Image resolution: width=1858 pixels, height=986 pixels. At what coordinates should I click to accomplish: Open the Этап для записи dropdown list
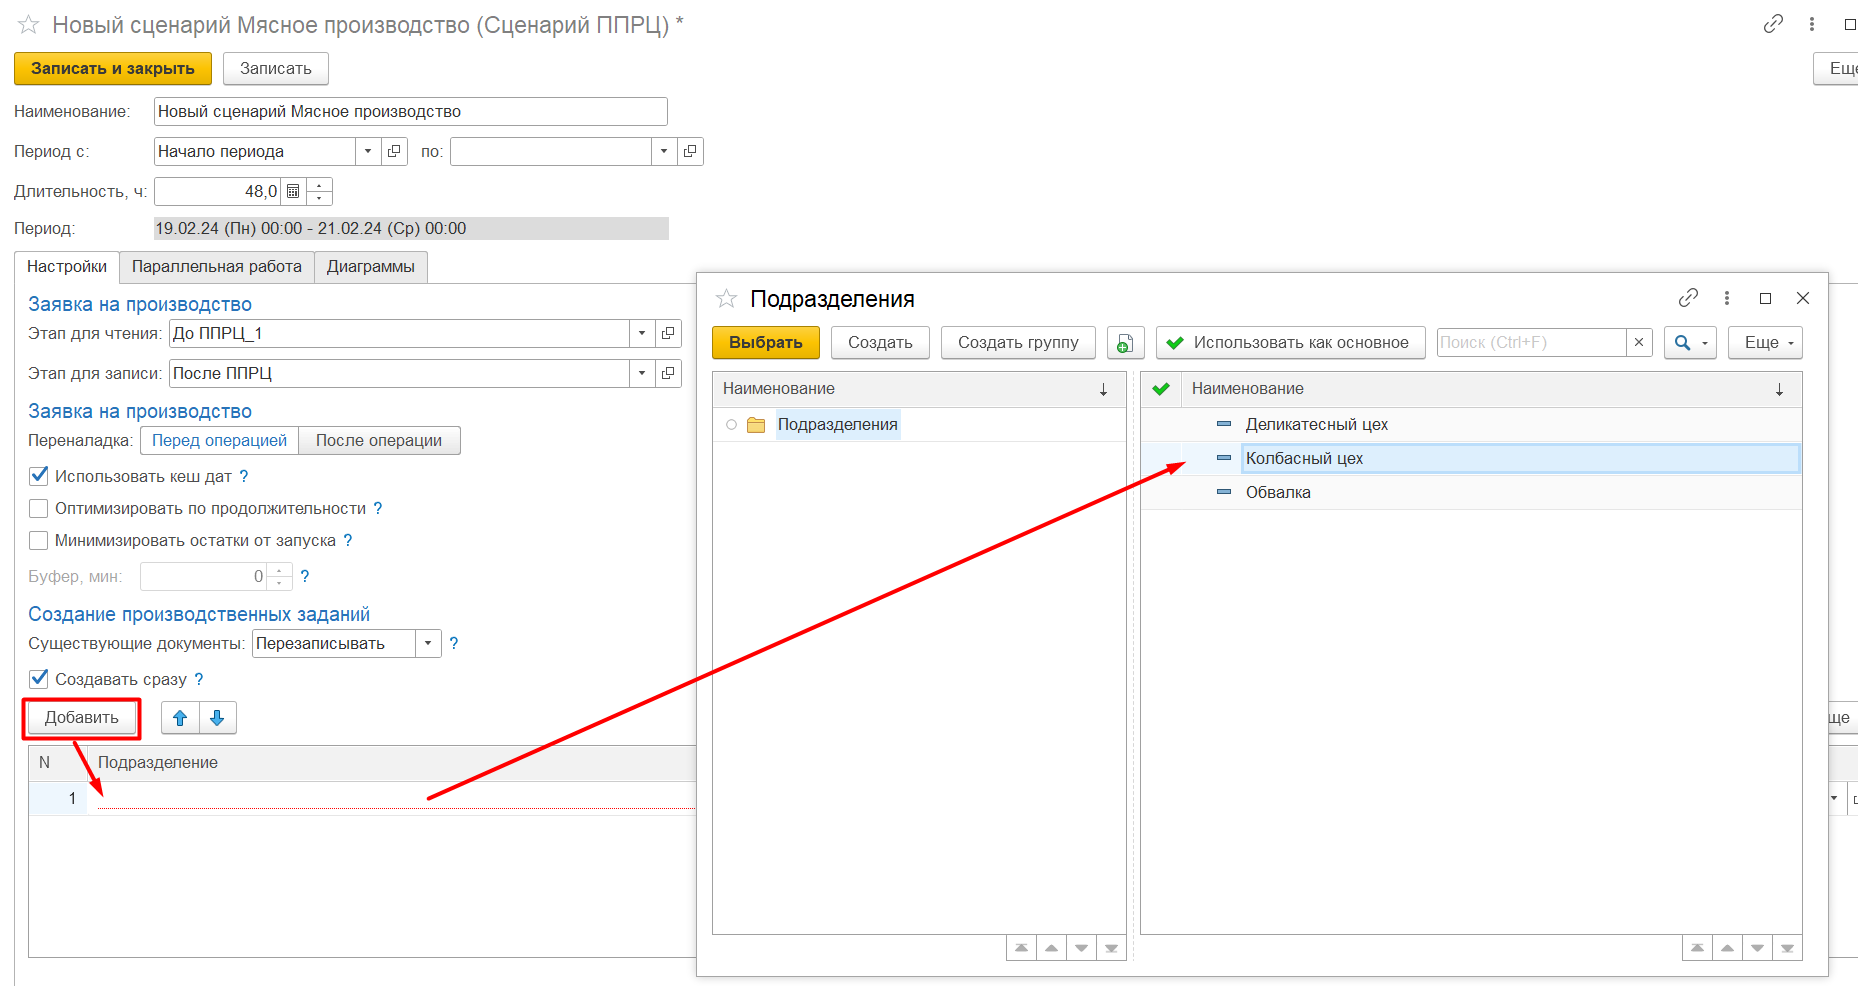642,373
